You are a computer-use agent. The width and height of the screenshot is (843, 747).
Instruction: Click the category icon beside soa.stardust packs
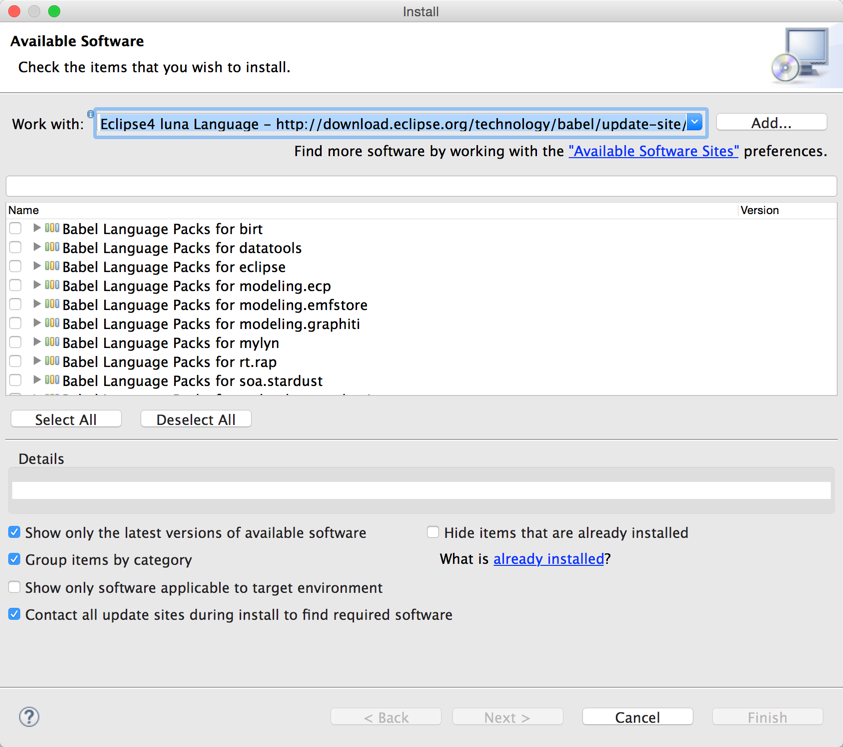coord(52,380)
